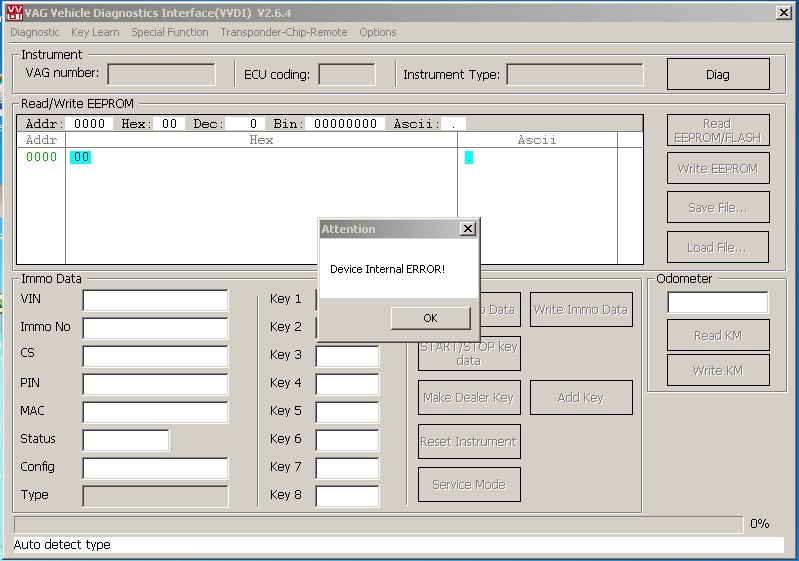Click the Key 3 input field
This screenshot has width=799, height=561.
click(348, 356)
